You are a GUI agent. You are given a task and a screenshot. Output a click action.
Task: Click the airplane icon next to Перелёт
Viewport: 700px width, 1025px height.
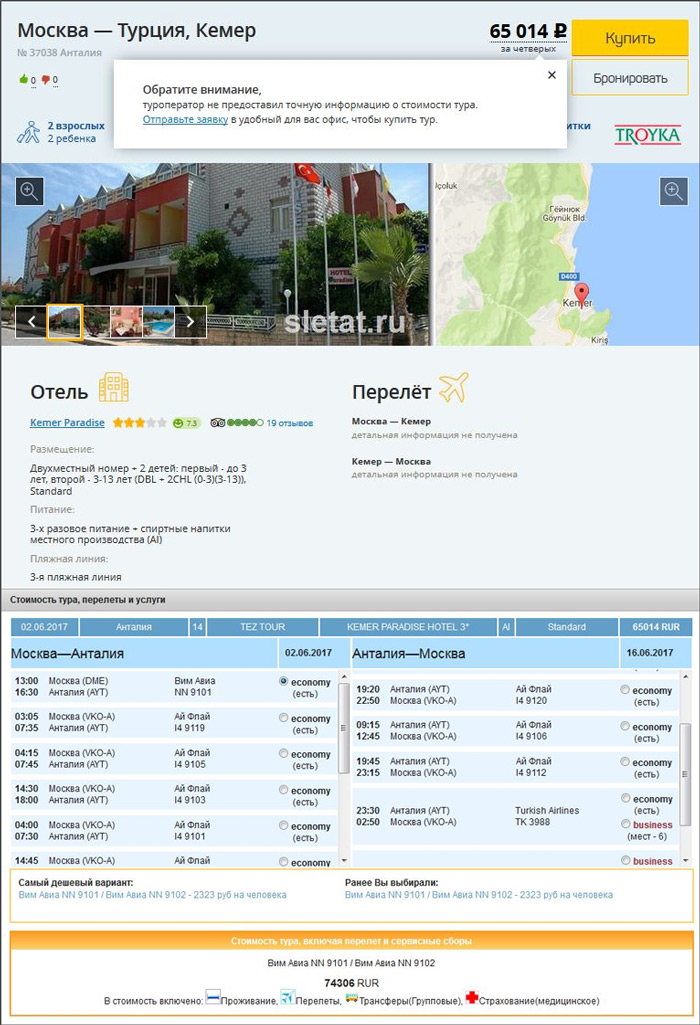click(454, 387)
